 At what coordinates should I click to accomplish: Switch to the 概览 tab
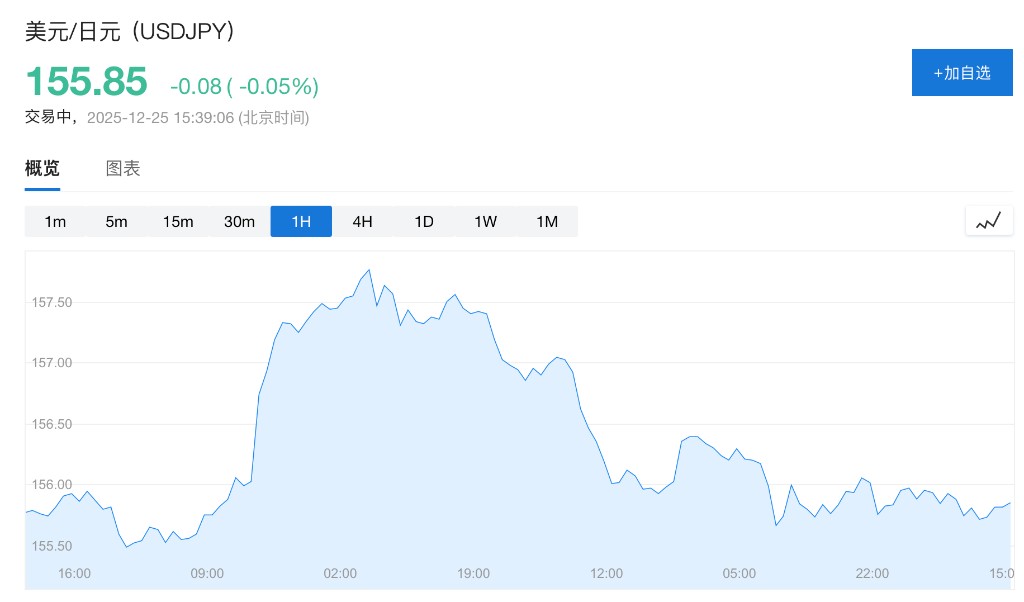[x=42, y=169]
